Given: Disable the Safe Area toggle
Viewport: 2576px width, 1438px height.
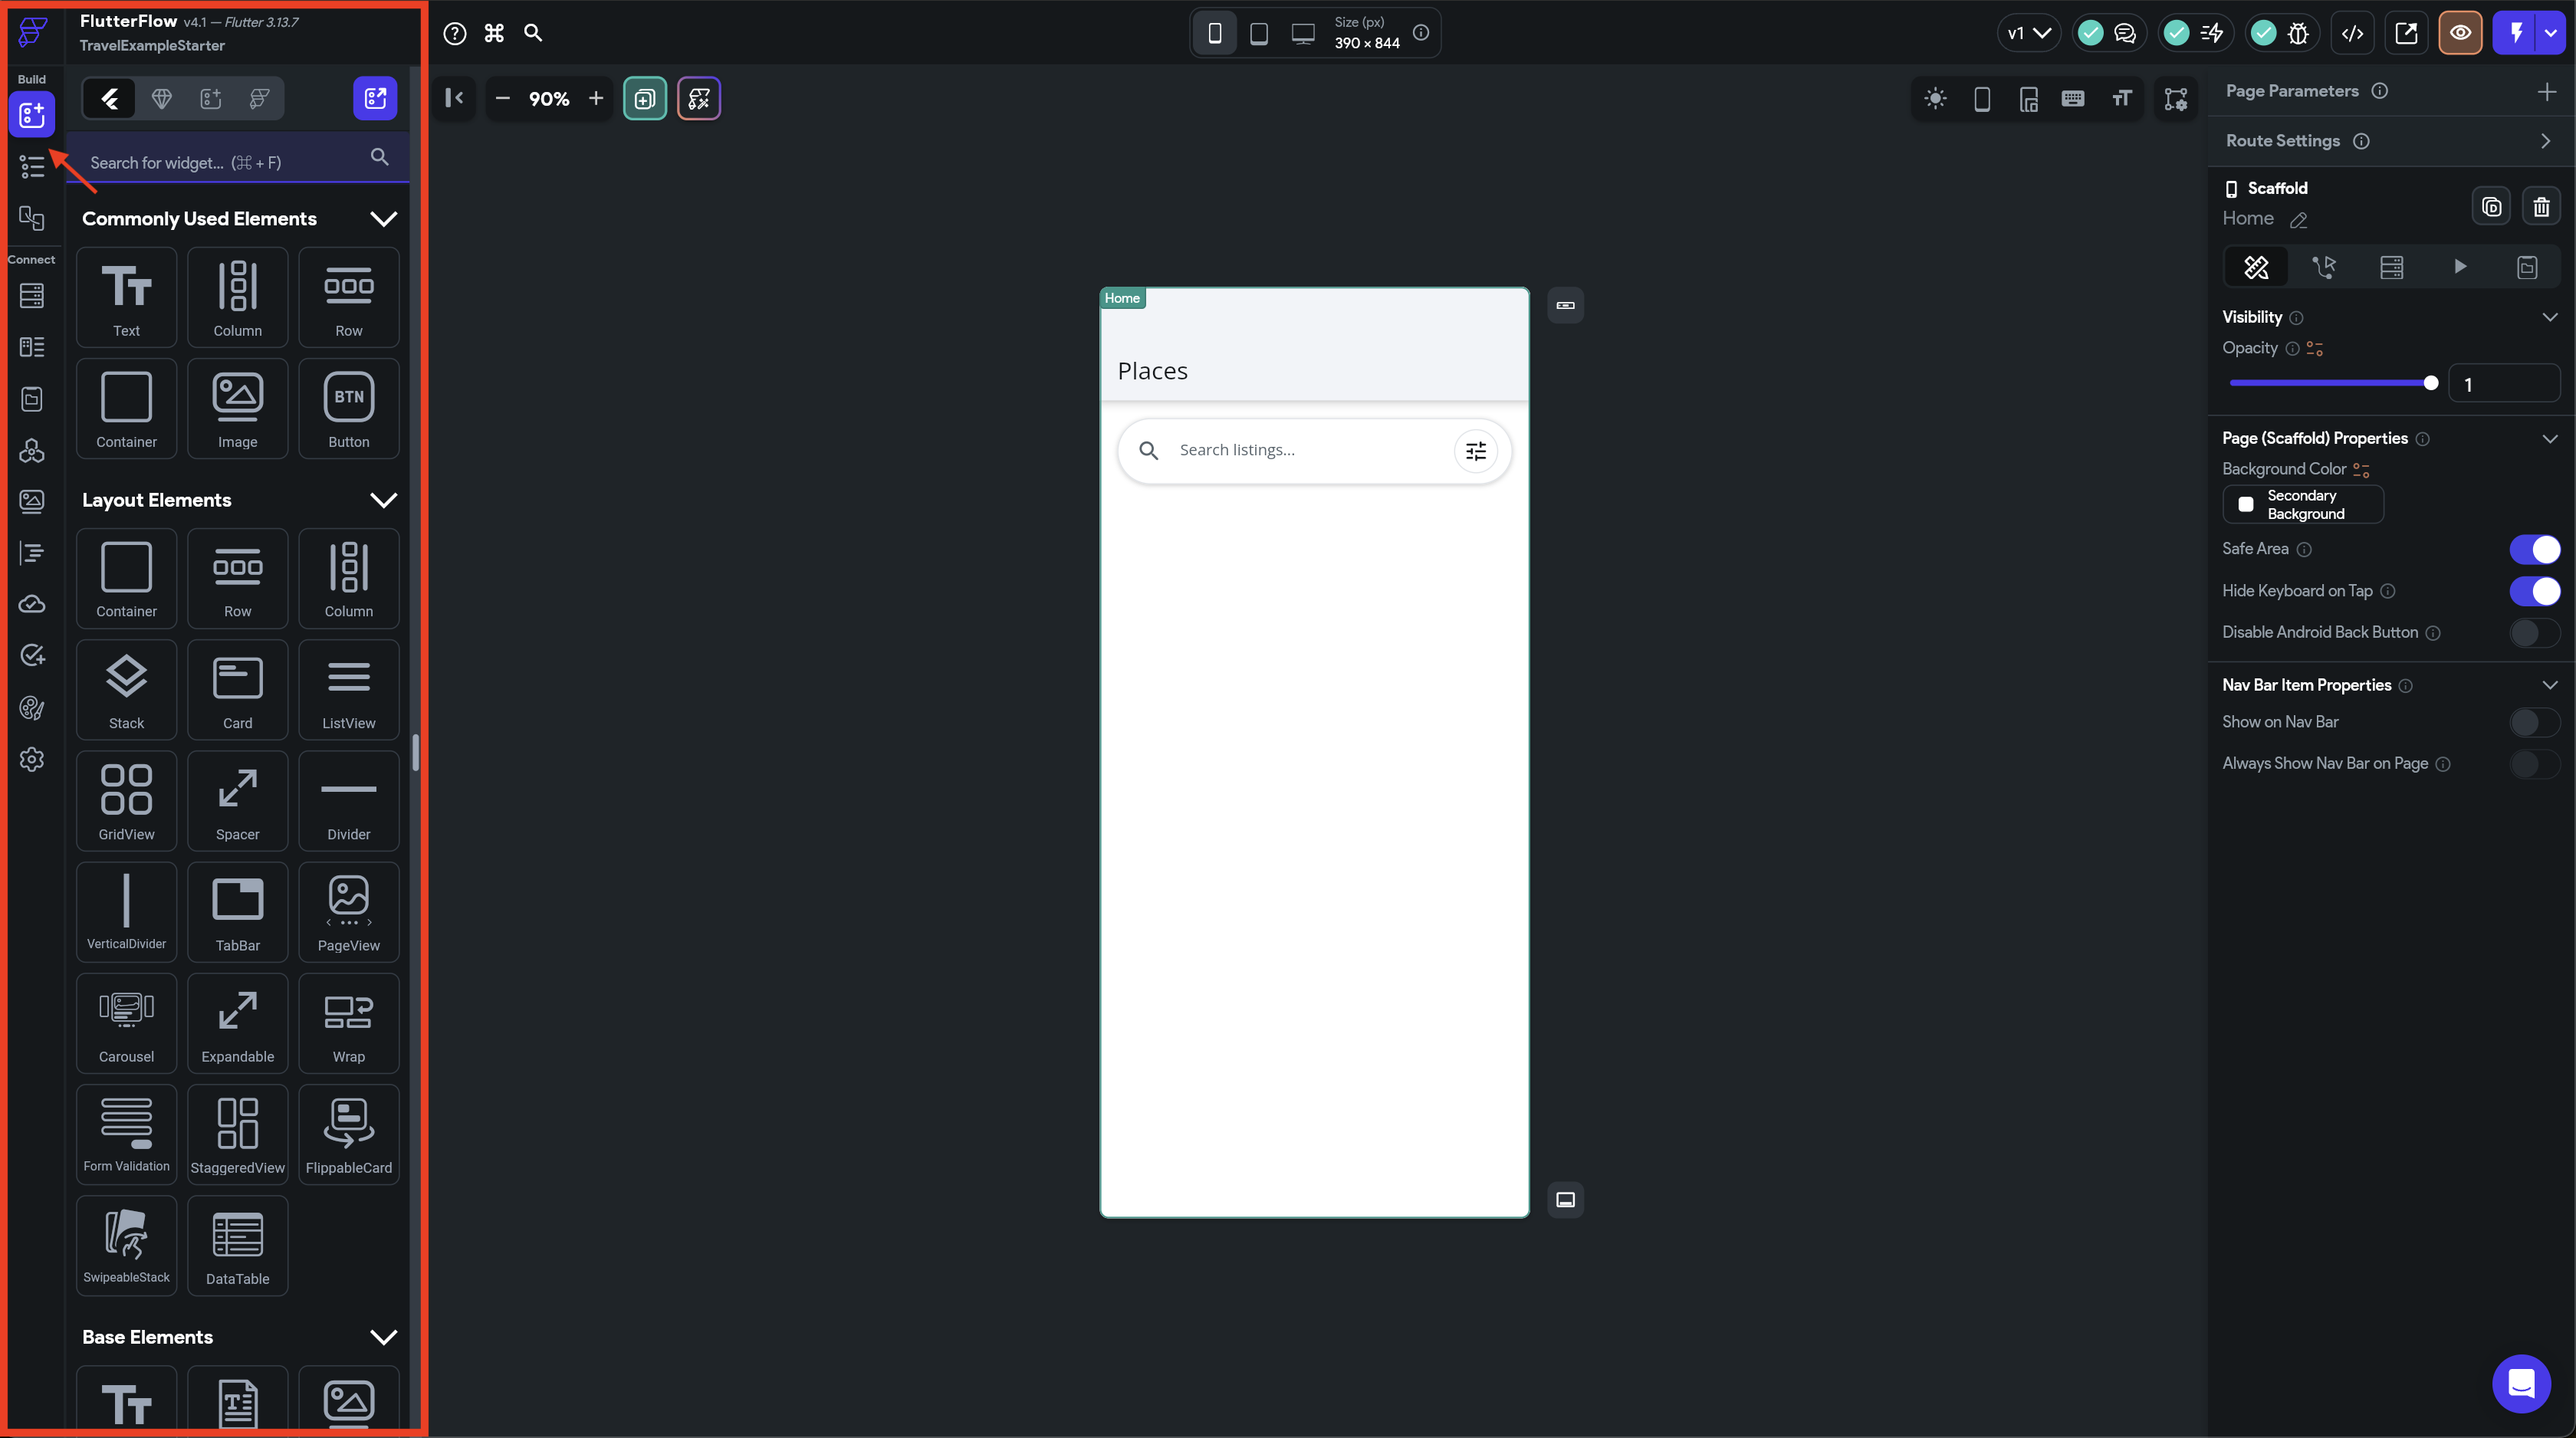Looking at the screenshot, I should point(2534,549).
